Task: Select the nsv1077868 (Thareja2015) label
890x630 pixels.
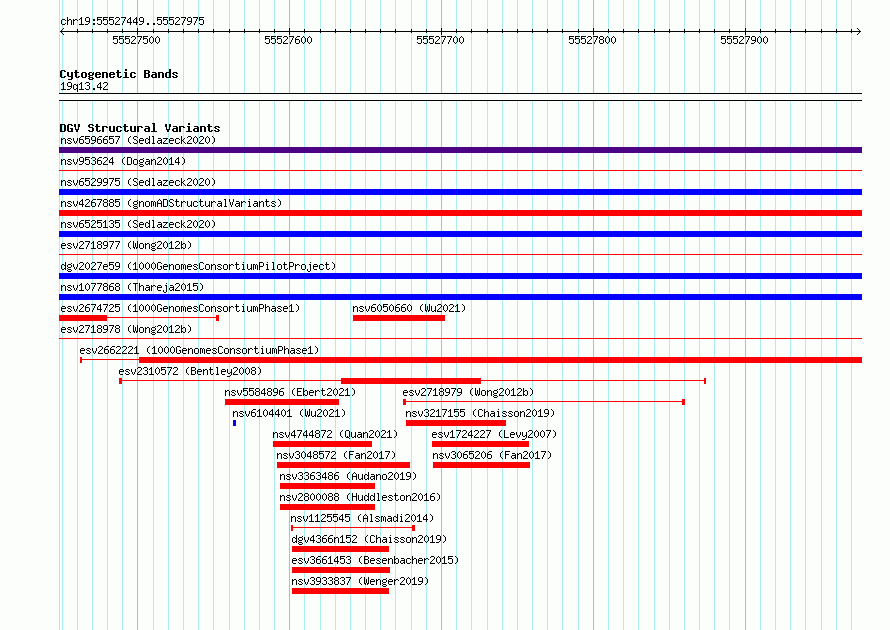Action: coord(132,287)
